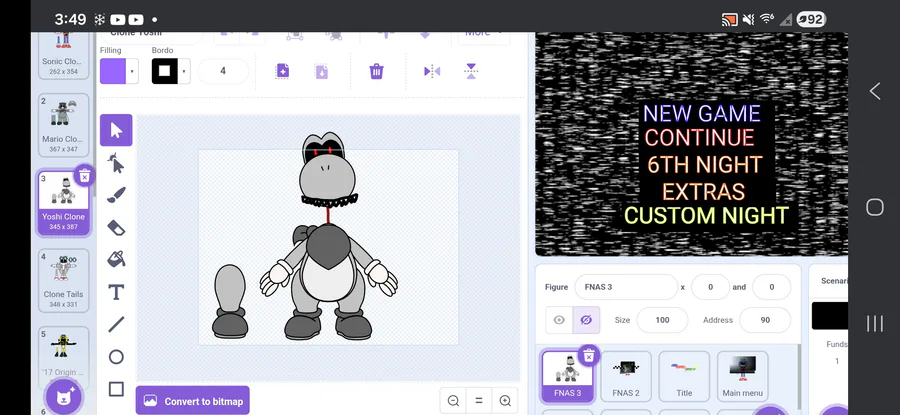900x415 pixels.
Task: Click EXTRAS on the stage
Action: pos(703,191)
